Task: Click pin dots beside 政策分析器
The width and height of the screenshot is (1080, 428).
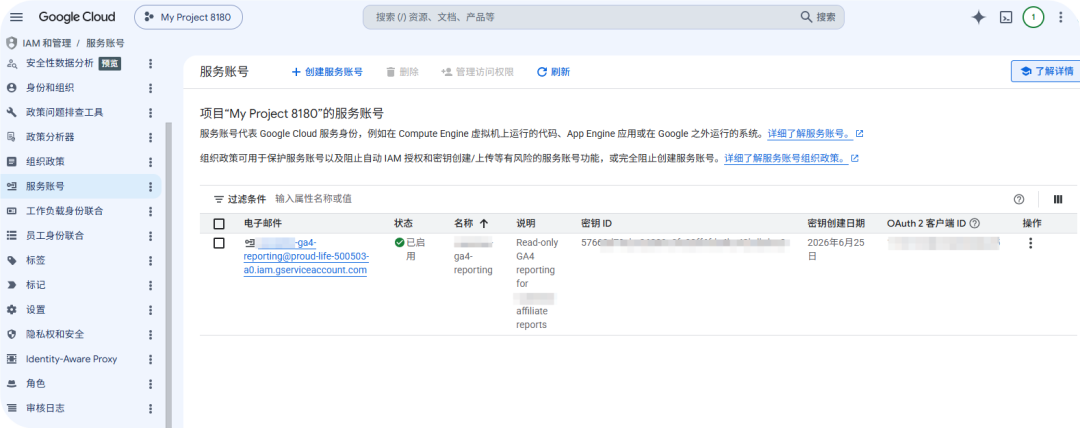Action: 151,137
